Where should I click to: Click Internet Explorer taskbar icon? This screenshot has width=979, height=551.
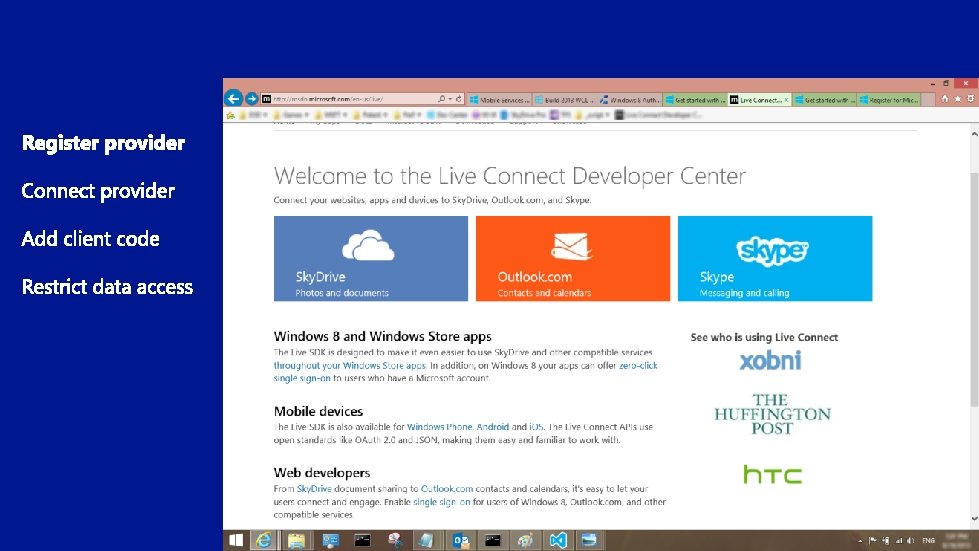(264, 540)
